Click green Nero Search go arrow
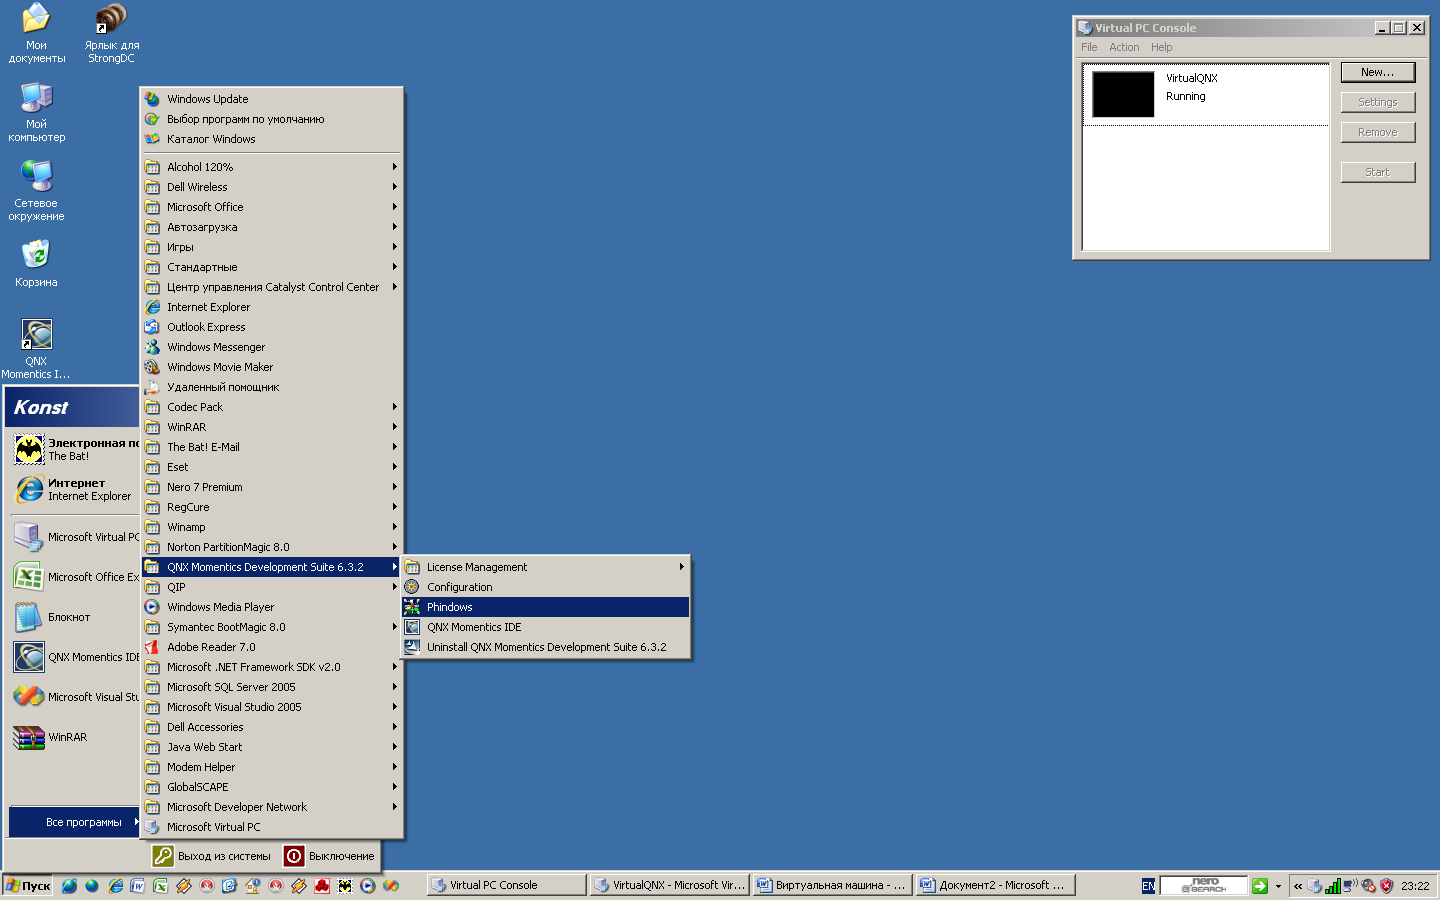Screen dimensions: 1440x900 (x=1260, y=886)
